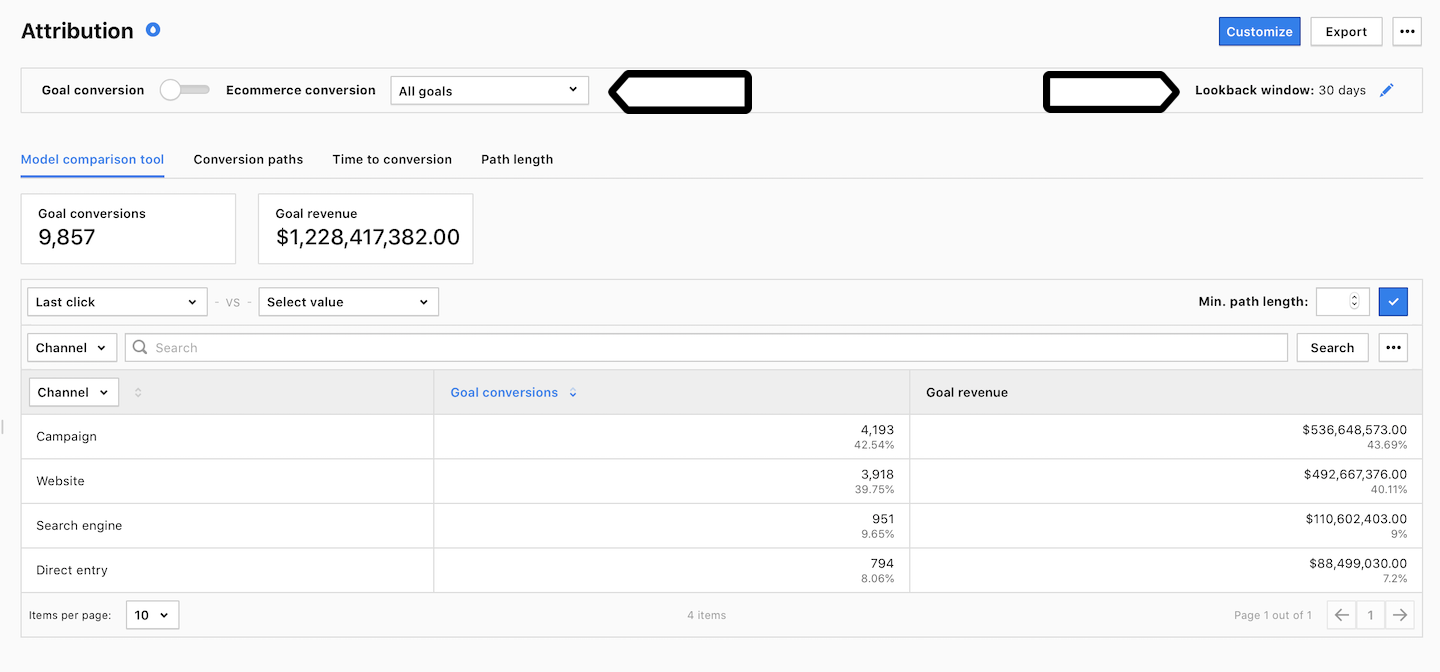This screenshot has height=672, width=1440.
Task: Open the Last click model dropdown
Action: pyautogui.click(x=117, y=302)
